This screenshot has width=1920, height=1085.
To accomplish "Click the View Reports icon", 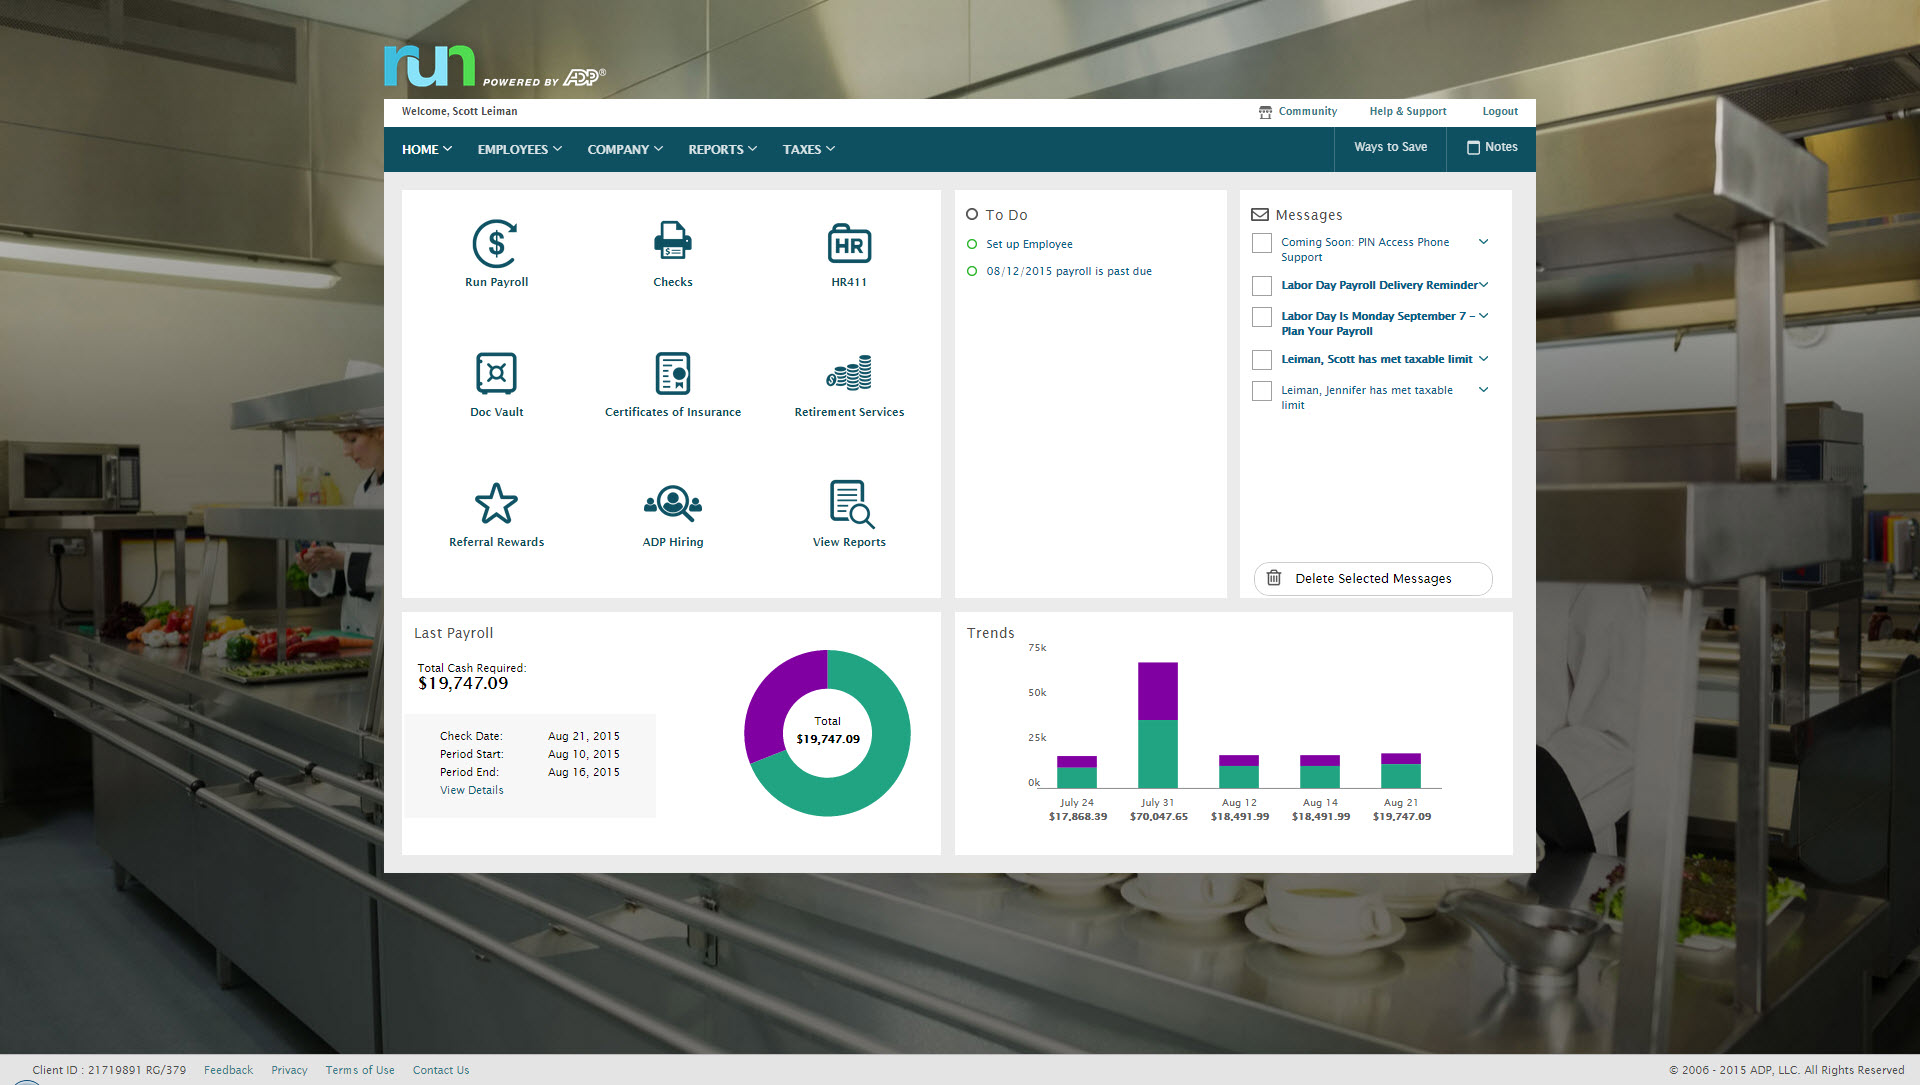I will click(851, 504).
